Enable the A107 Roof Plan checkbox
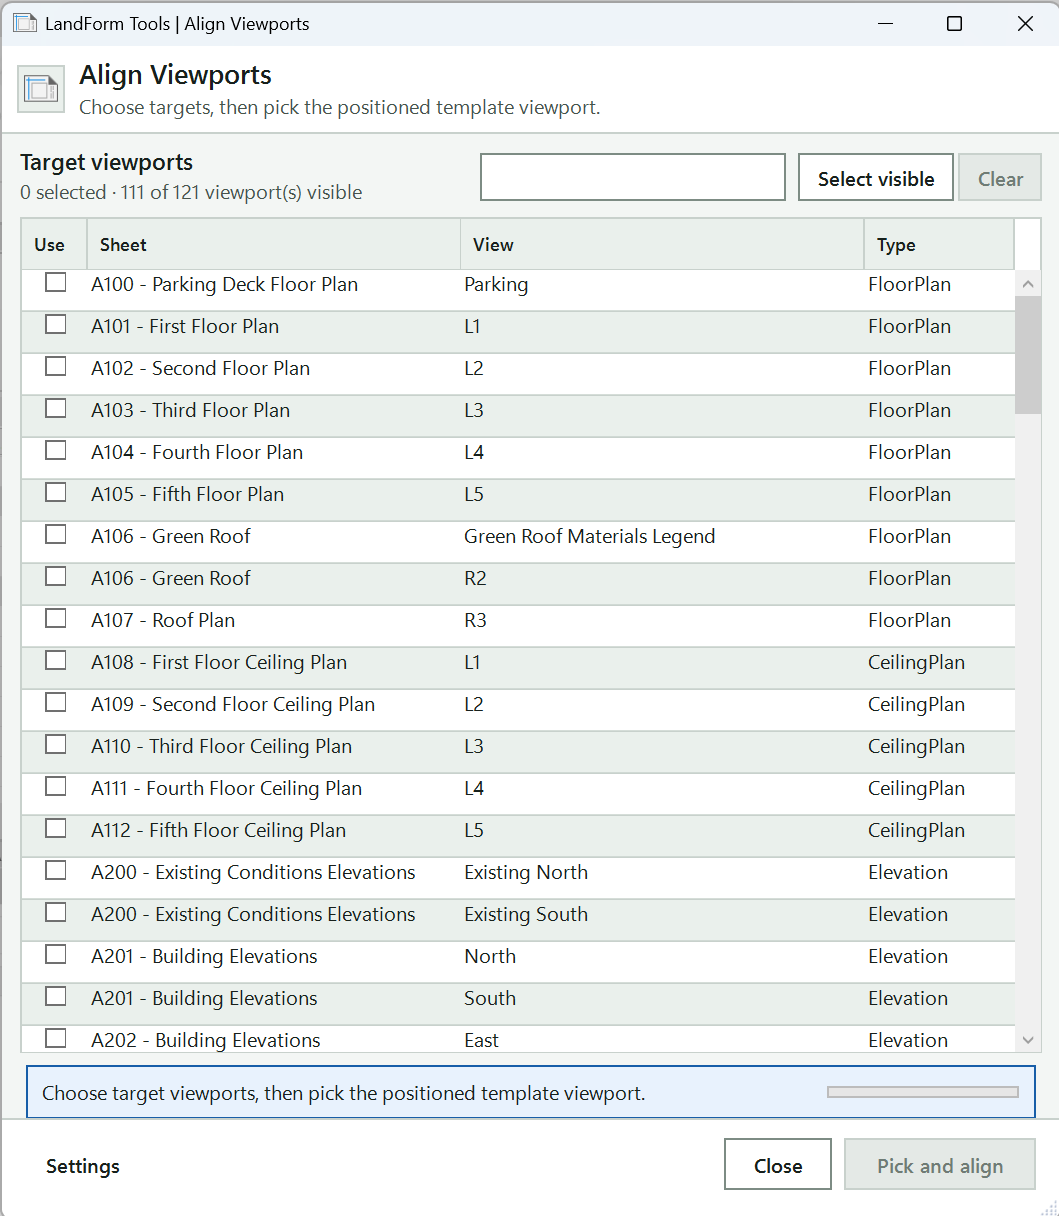The image size is (1059, 1216). point(56,619)
